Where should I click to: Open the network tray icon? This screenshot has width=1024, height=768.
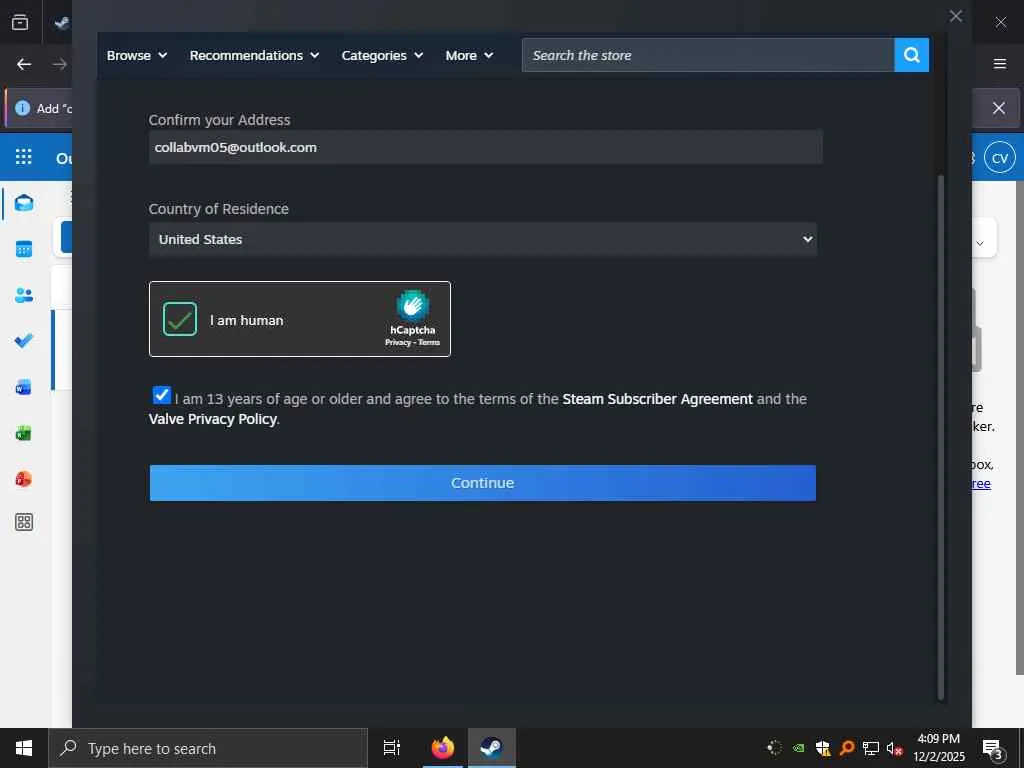pos(870,748)
